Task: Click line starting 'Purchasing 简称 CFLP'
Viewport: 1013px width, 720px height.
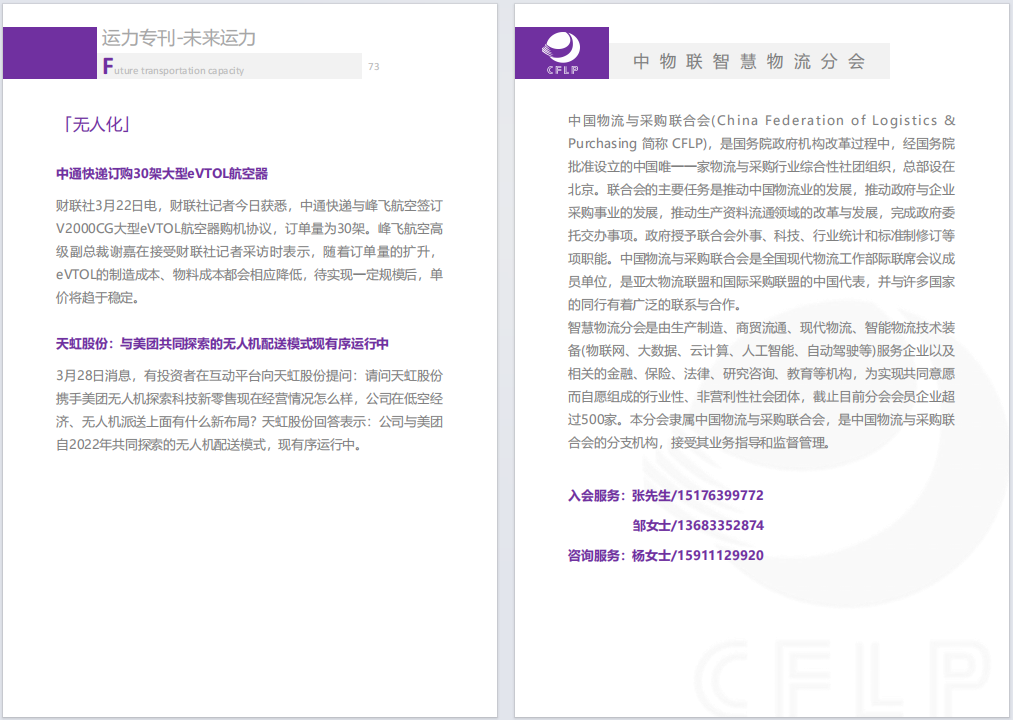Action: [x=761, y=143]
